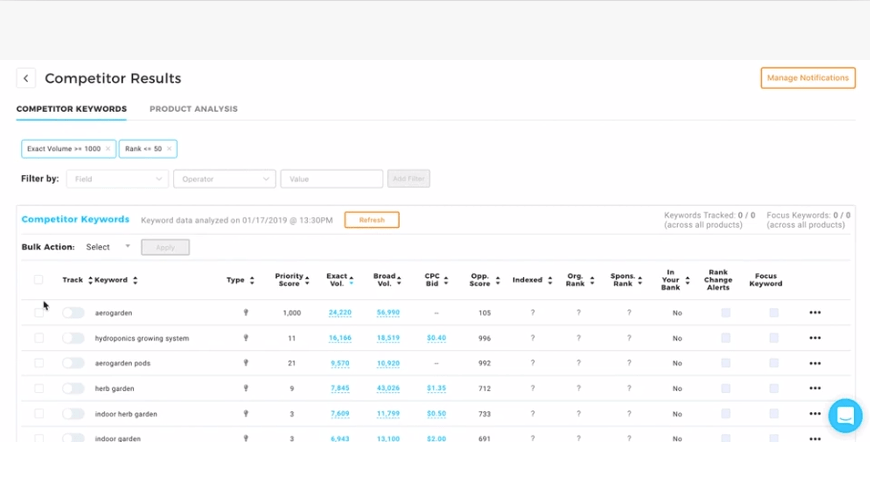Viewport: 870px width, 500px height.
Task: Switch to Competitor Keywords tab
Action: tap(72, 109)
